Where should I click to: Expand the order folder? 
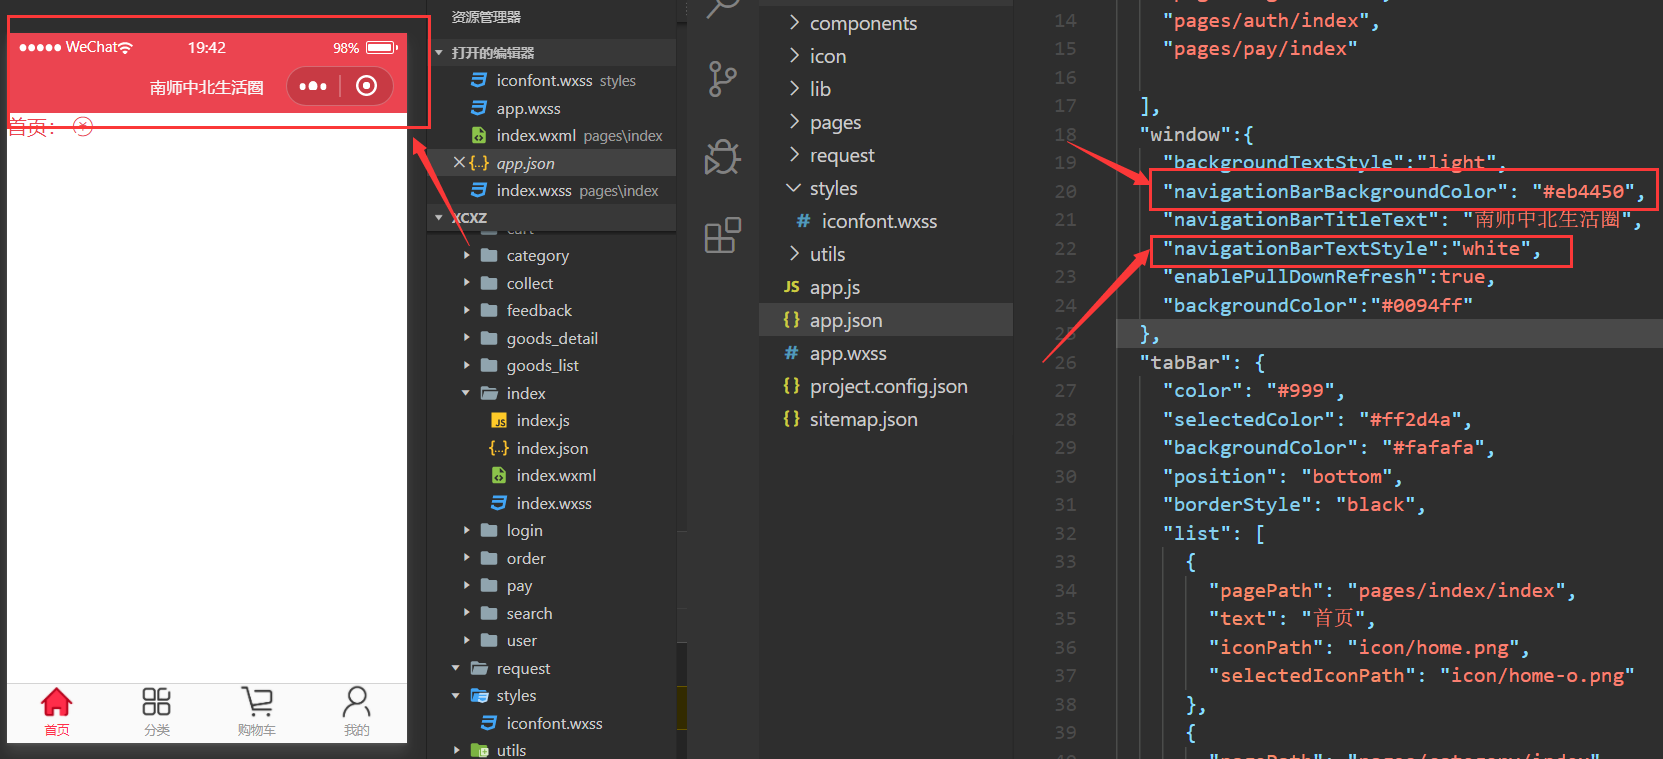click(x=466, y=558)
